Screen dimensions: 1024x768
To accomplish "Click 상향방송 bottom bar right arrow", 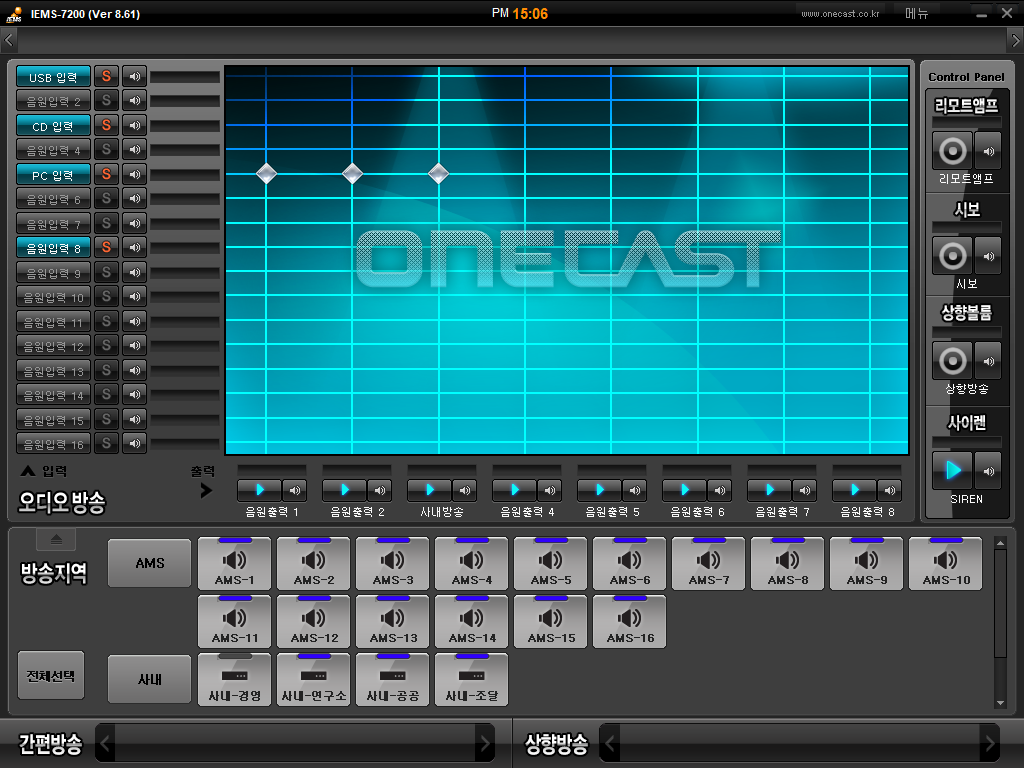I will click(x=990, y=743).
